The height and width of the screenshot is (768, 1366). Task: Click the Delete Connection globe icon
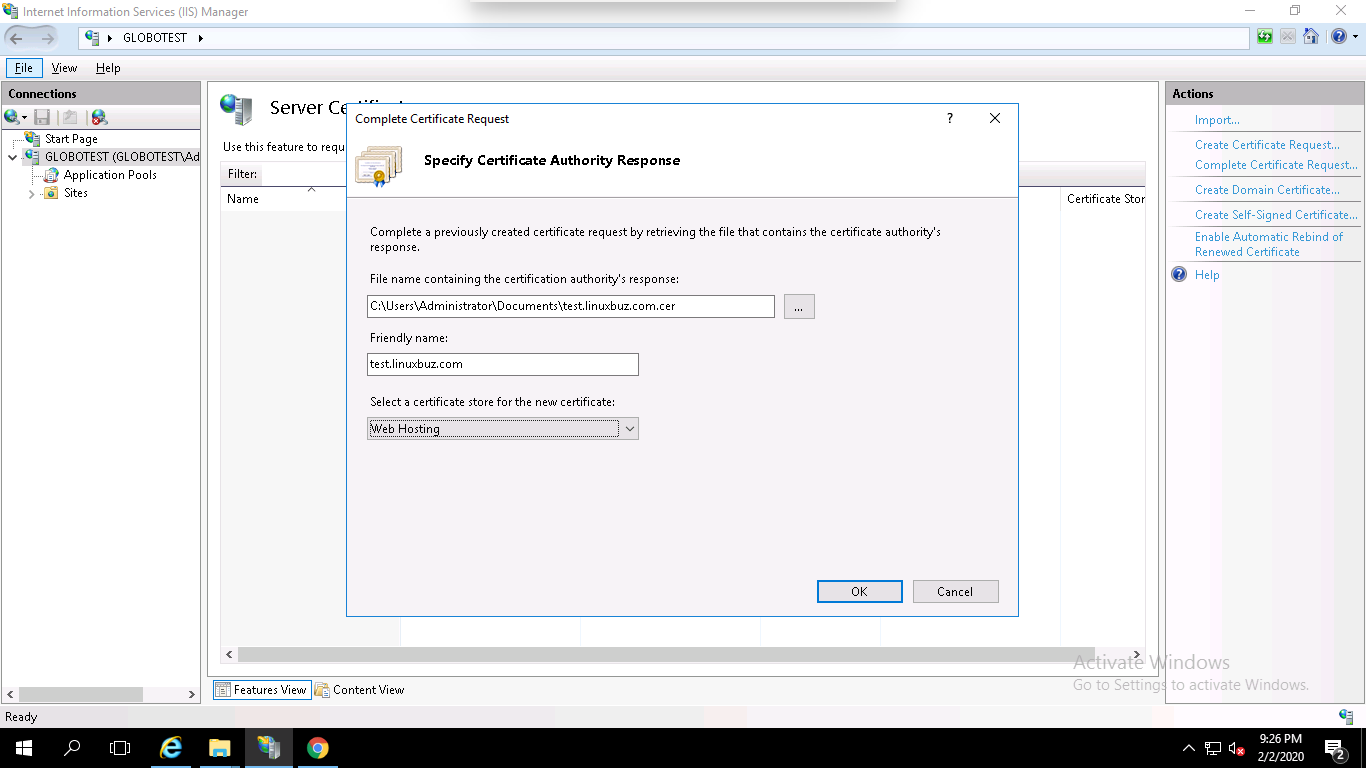(99, 117)
